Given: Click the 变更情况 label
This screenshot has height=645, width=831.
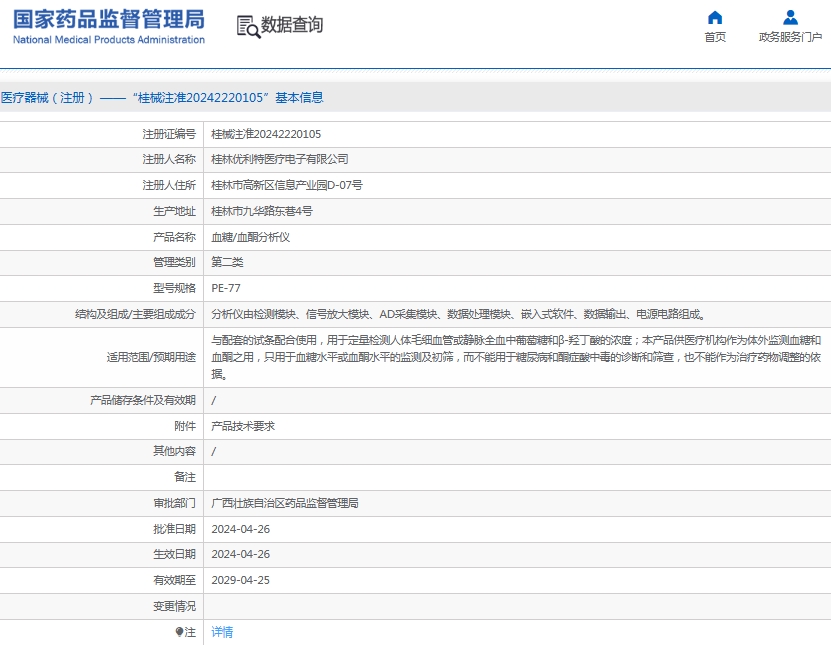Looking at the screenshot, I should [174, 606].
